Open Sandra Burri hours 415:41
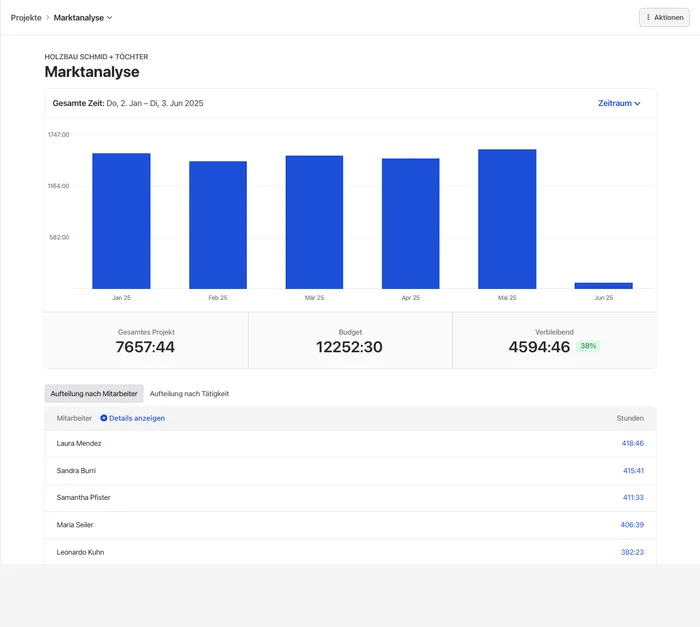700x627 pixels. (631, 470)
